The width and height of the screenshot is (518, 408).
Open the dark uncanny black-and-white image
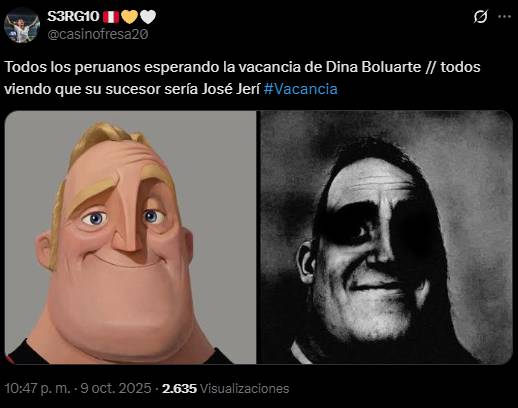point(386,237)
